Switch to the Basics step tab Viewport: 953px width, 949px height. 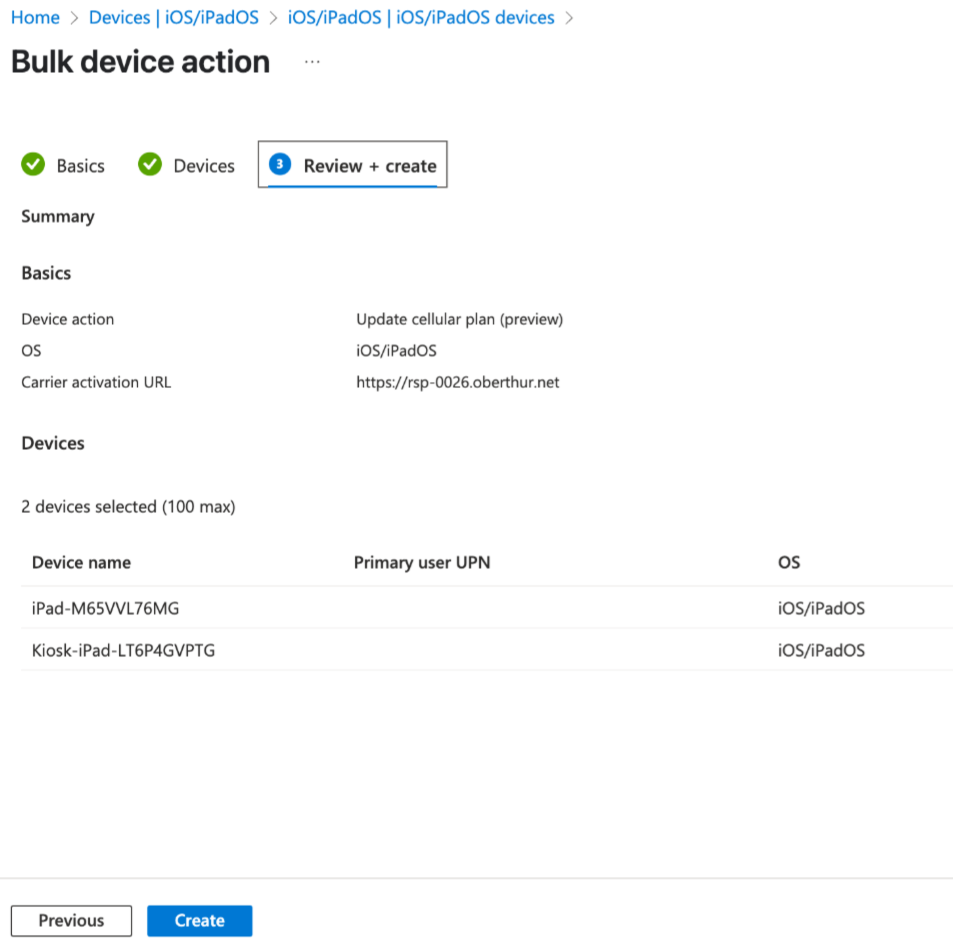click(80, 166)
